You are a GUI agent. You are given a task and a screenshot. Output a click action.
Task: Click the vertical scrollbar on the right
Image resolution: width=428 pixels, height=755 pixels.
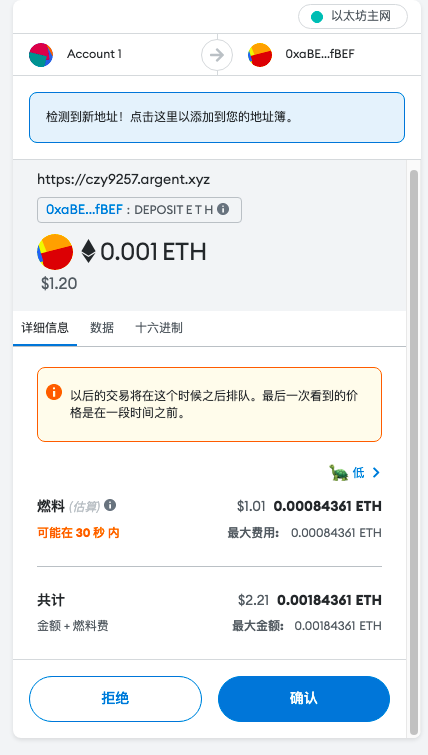[x=414, y=453]
